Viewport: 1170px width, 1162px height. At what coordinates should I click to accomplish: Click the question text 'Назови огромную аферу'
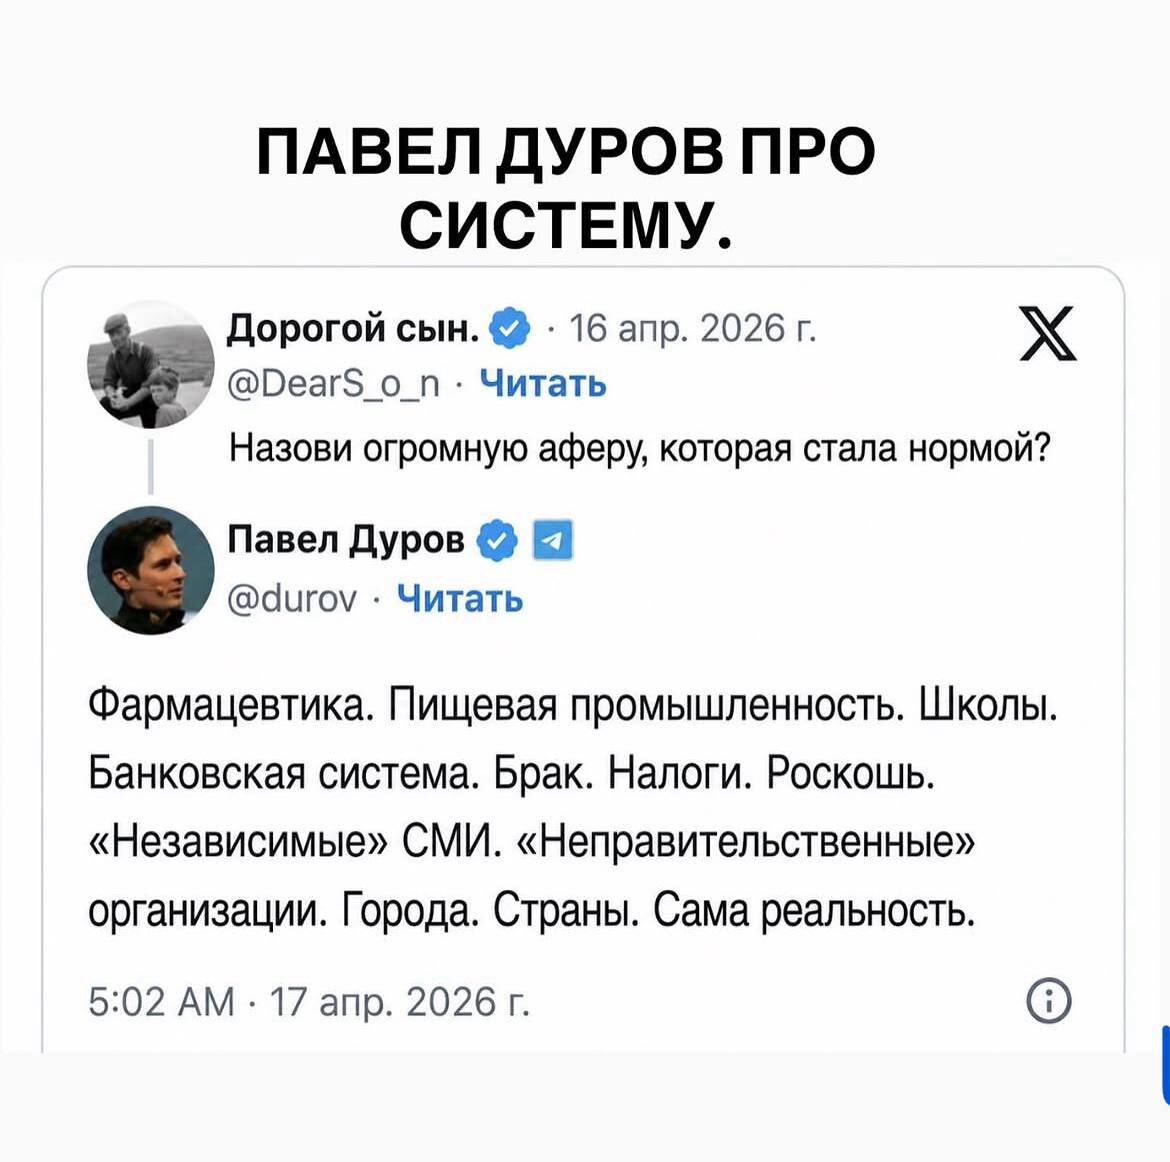639,449
